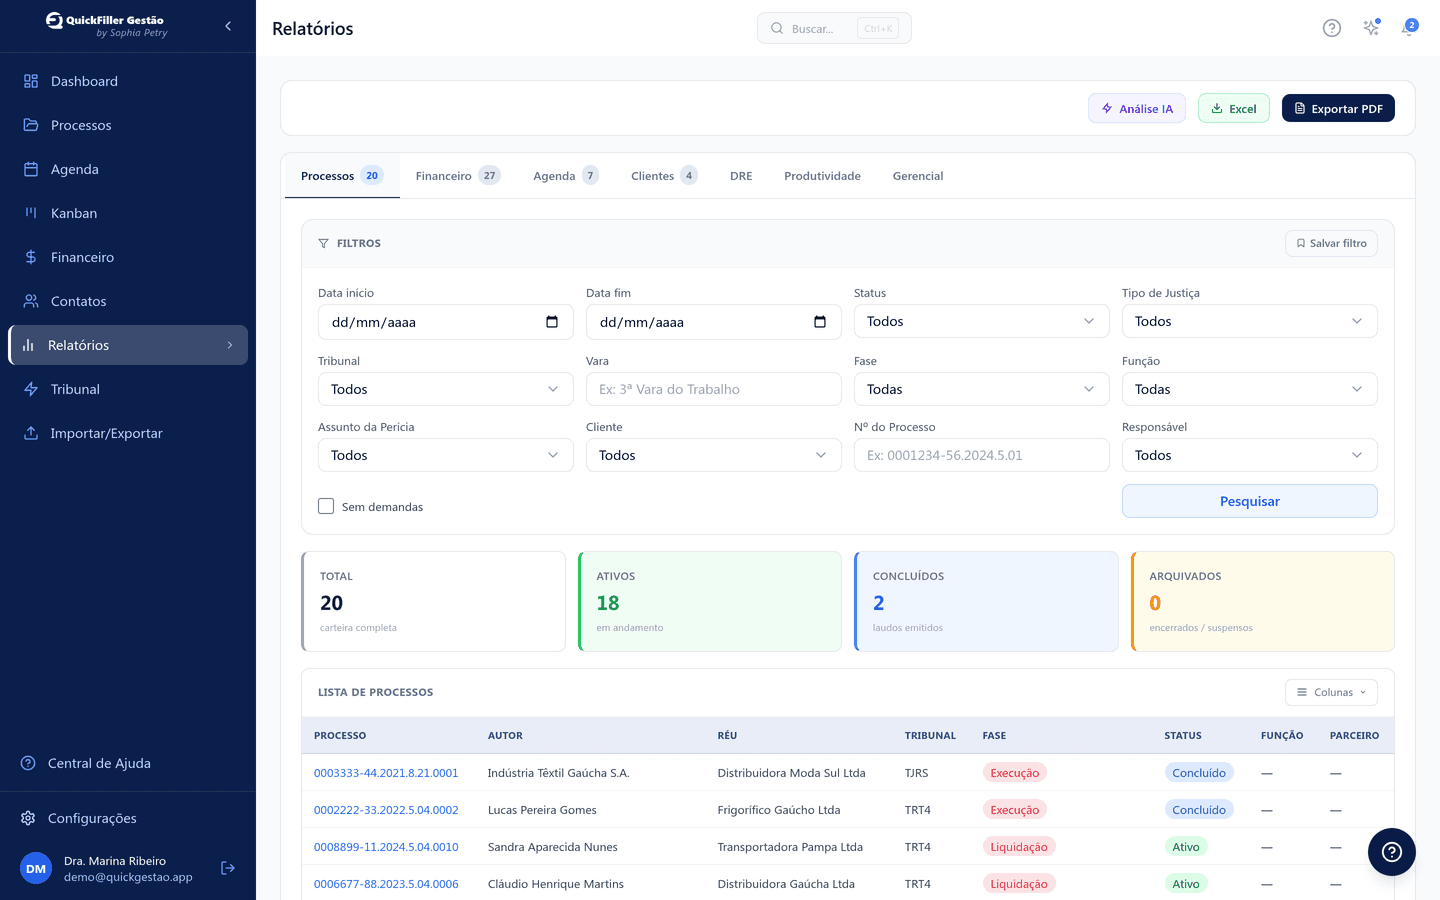Screen dimensions: 1440x900
Task: Switch to the DRE tab
Action: [x=741, y=176]
